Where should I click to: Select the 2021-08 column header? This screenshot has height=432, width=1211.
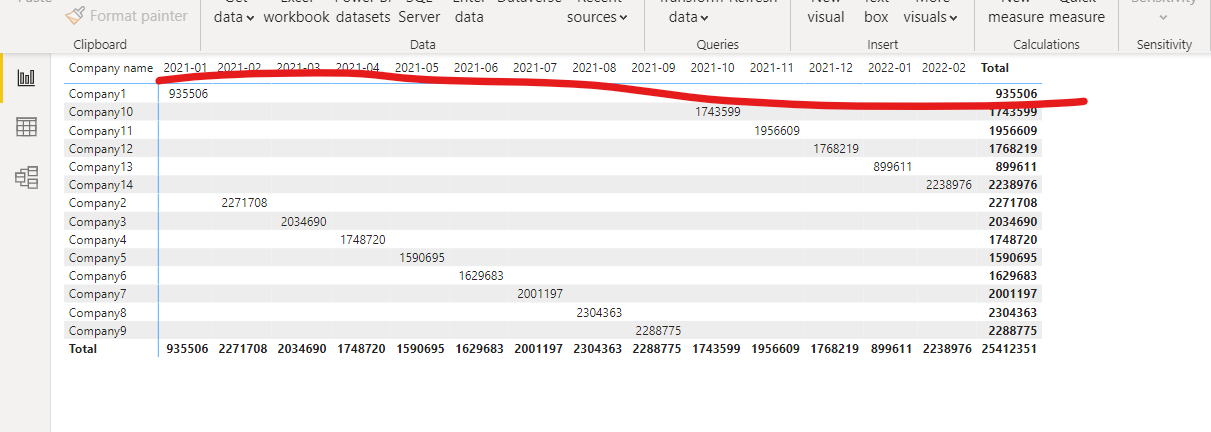coord(594,68)
